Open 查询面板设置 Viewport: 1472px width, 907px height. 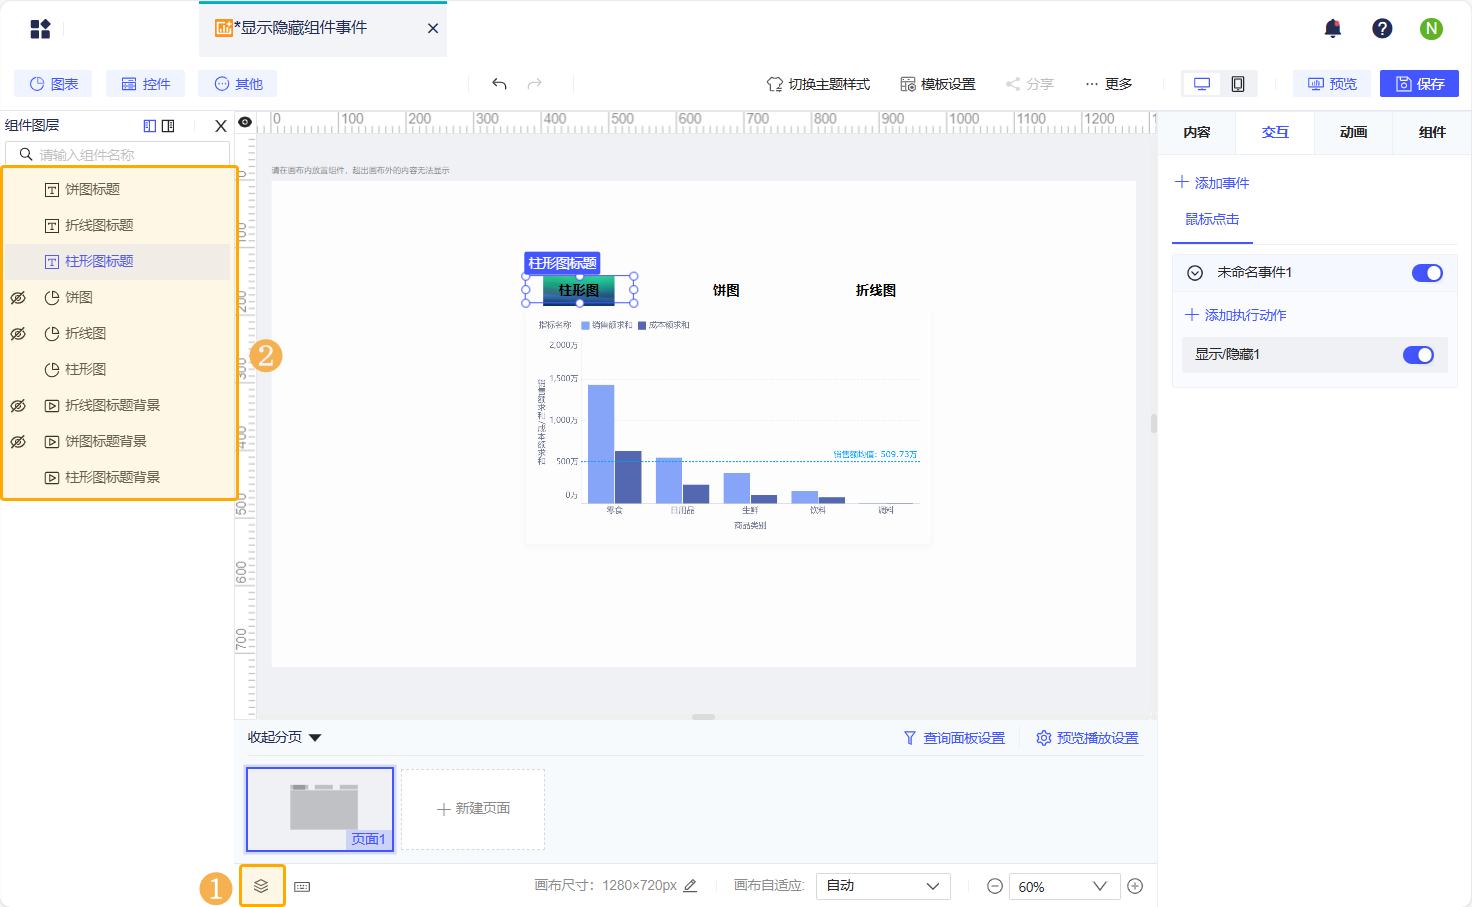coord(954,738)
